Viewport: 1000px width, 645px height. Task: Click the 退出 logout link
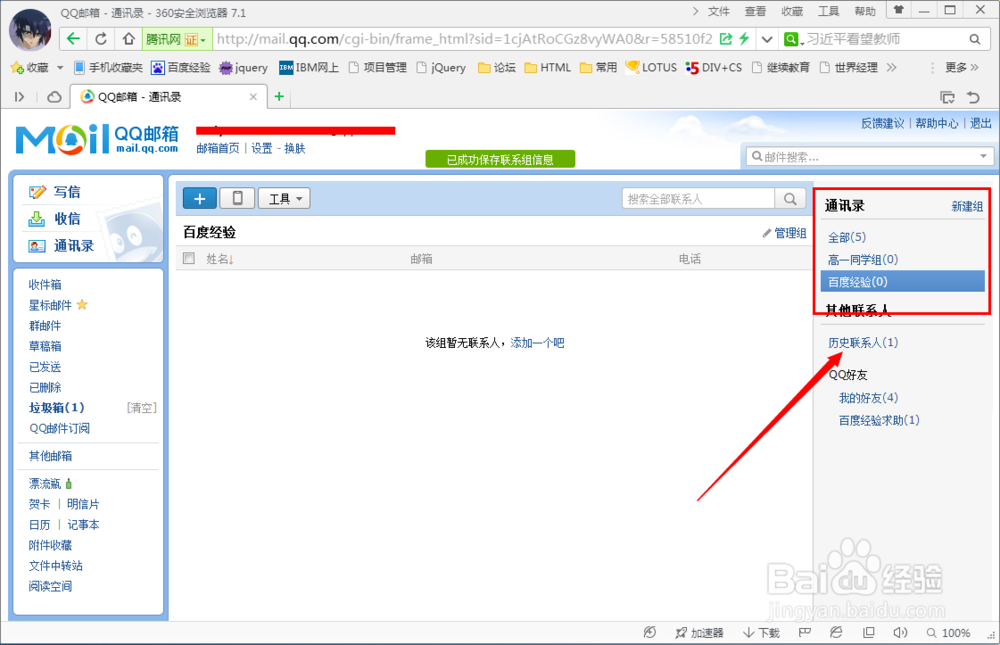coord(980,123)
